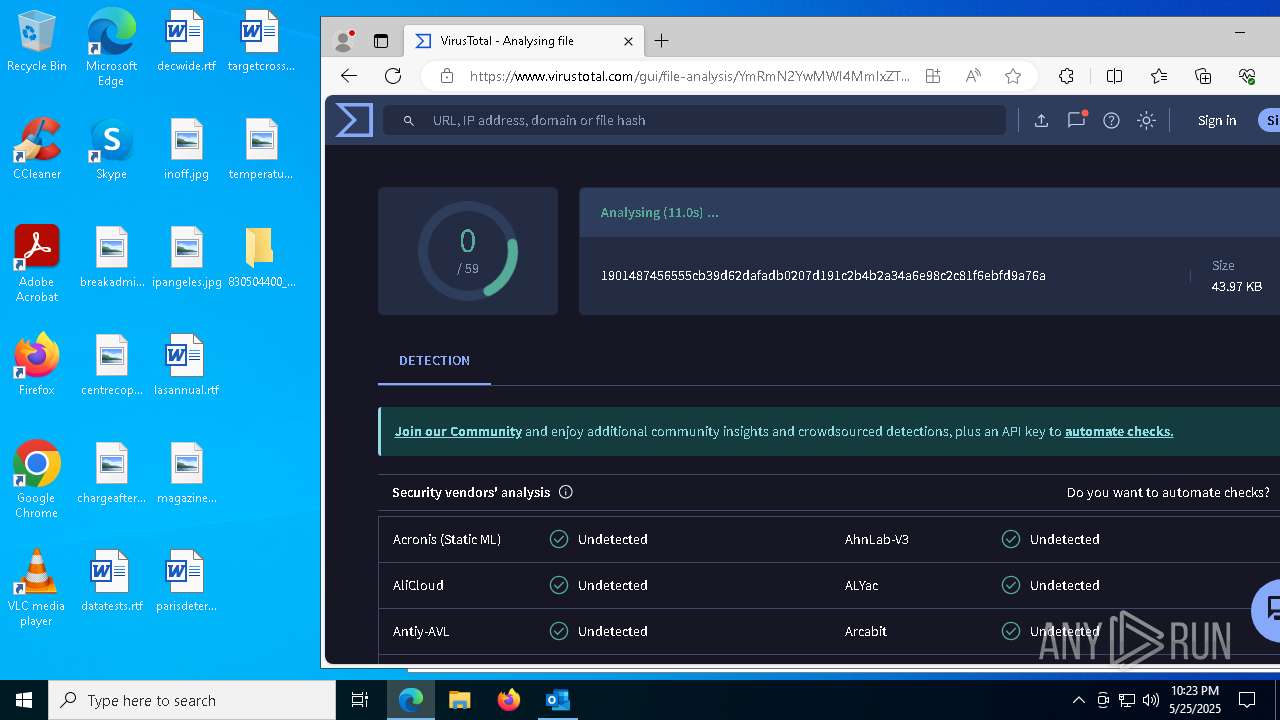The image size is (1280, 720).
Task: Click the Edge back arrow button
Action: (349, 76)
